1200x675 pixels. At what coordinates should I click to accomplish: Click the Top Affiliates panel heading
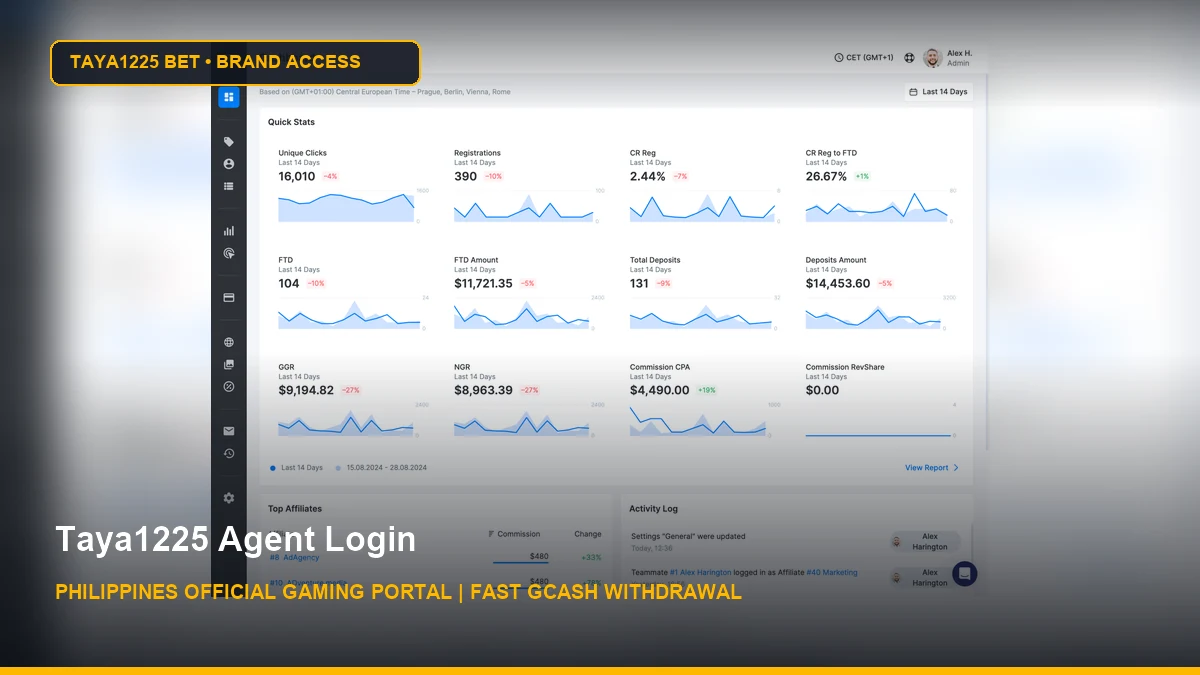295,509
